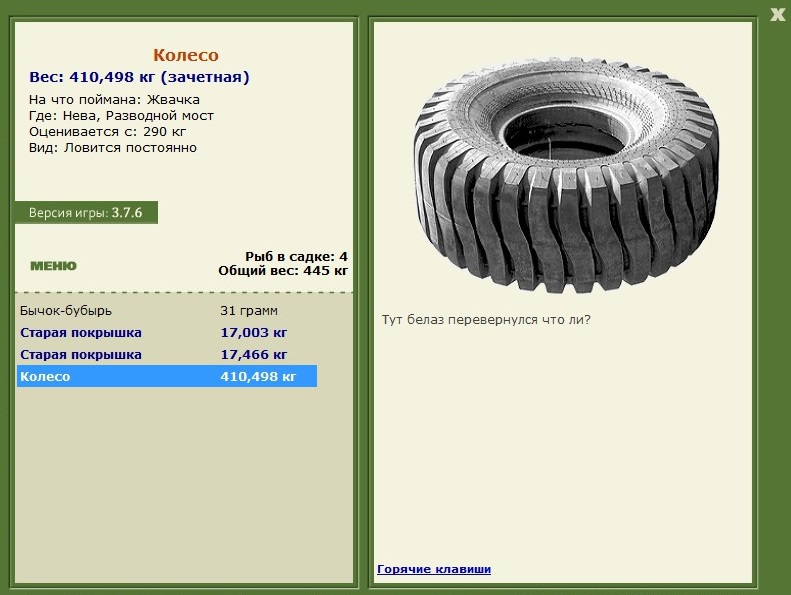Click the Где: Нева, Разводной мост line
Viewport: 791px width, 595px height.
click(122, 116)
